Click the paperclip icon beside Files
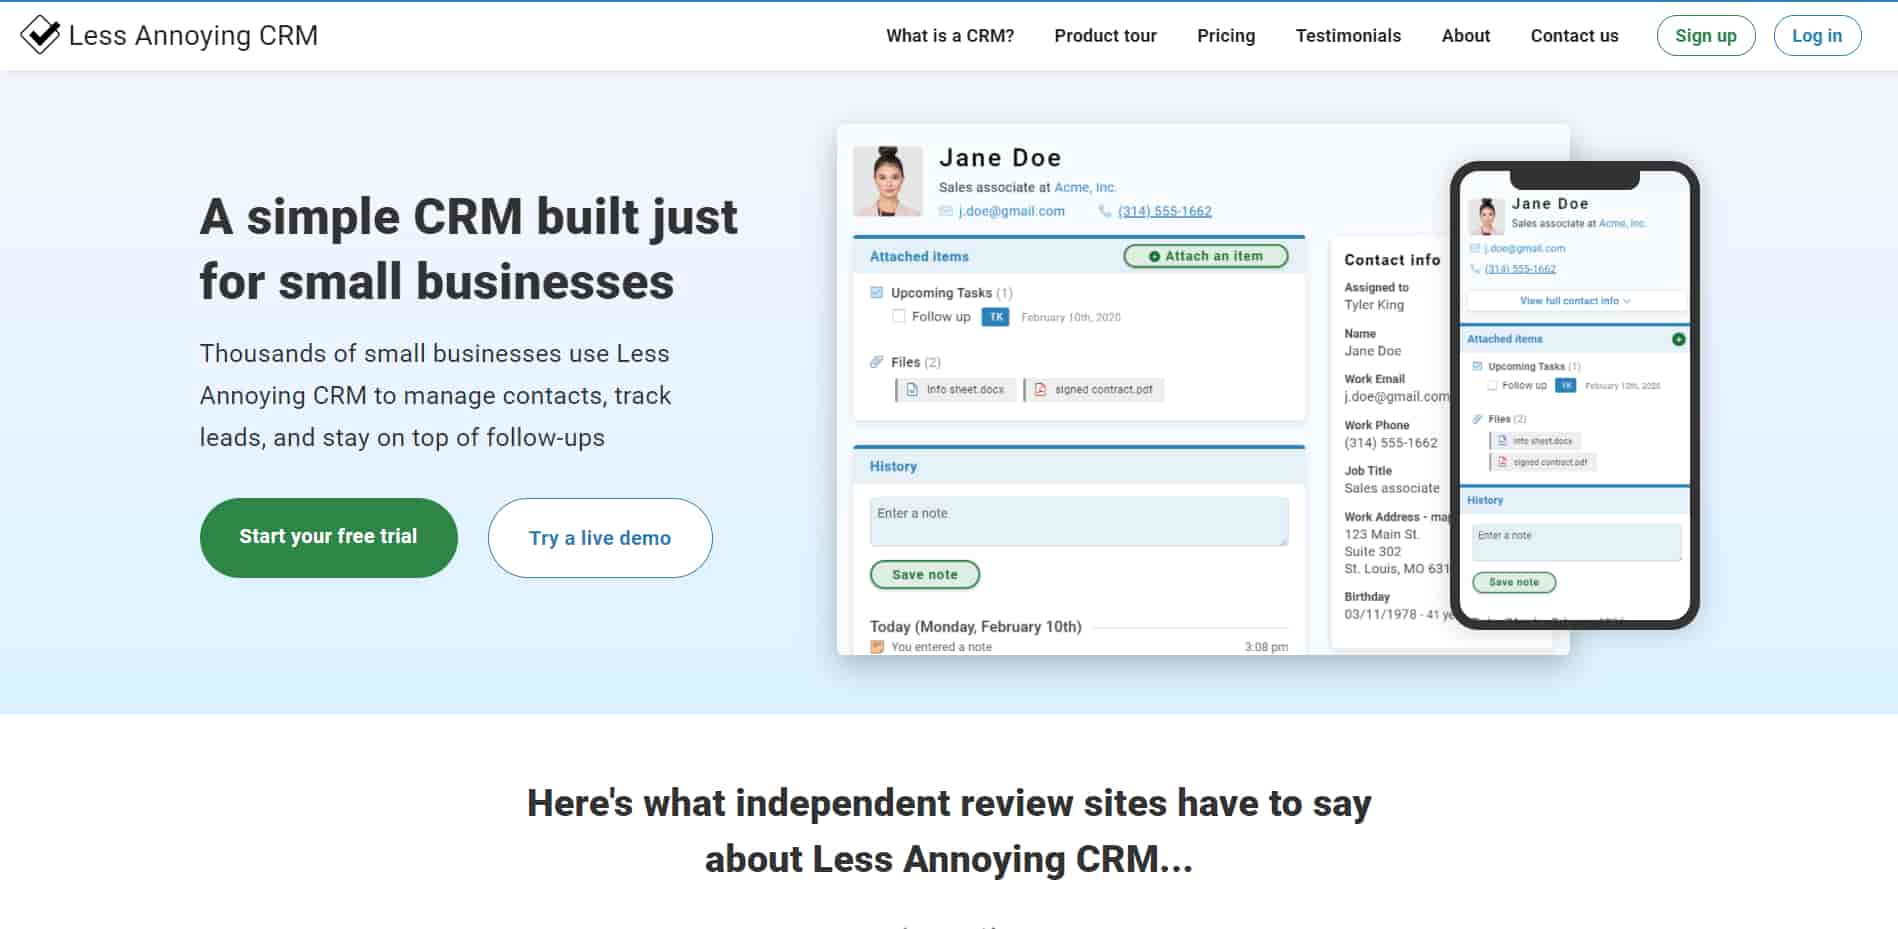This screenshot has width=1898, height=929. click(x=877, y=361)
